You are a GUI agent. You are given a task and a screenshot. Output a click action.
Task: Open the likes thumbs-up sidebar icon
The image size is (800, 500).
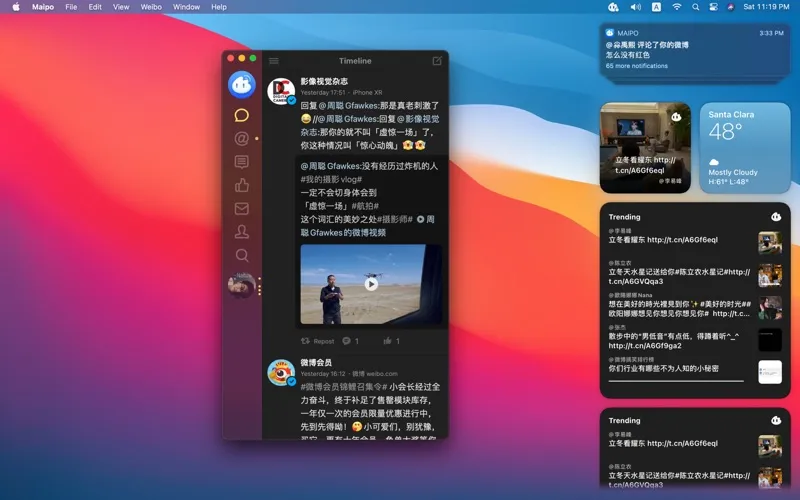tap(242, 185)
